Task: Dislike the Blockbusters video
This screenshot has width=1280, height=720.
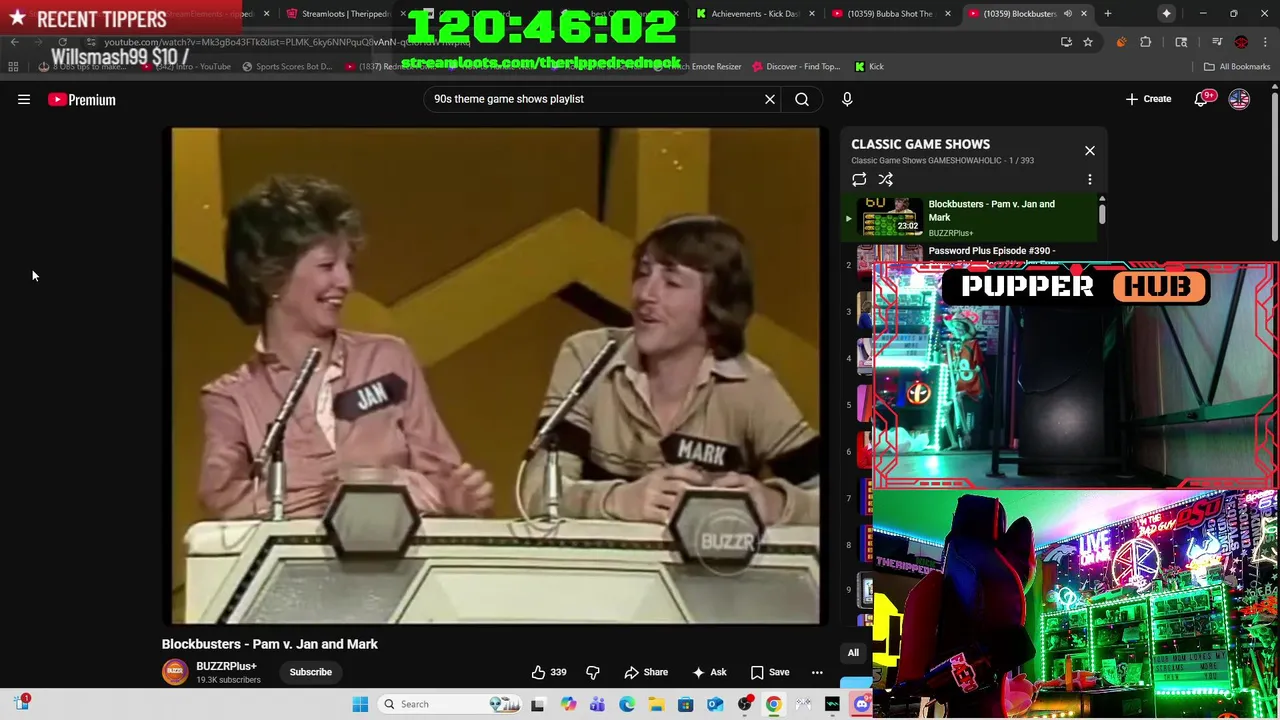Action: click(592, 672)
